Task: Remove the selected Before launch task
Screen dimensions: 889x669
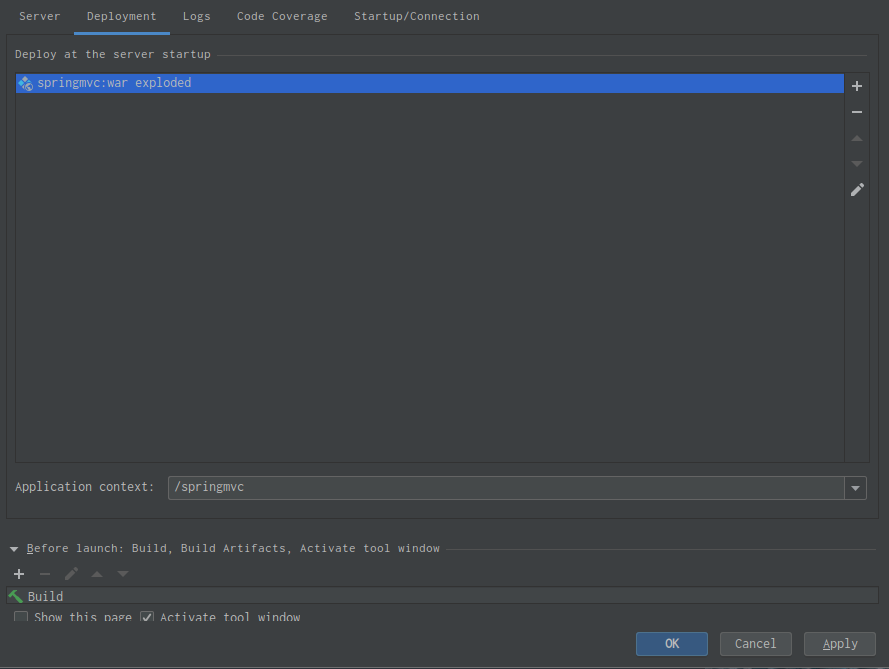Action: pyautogui.click(x=45, y=574)
